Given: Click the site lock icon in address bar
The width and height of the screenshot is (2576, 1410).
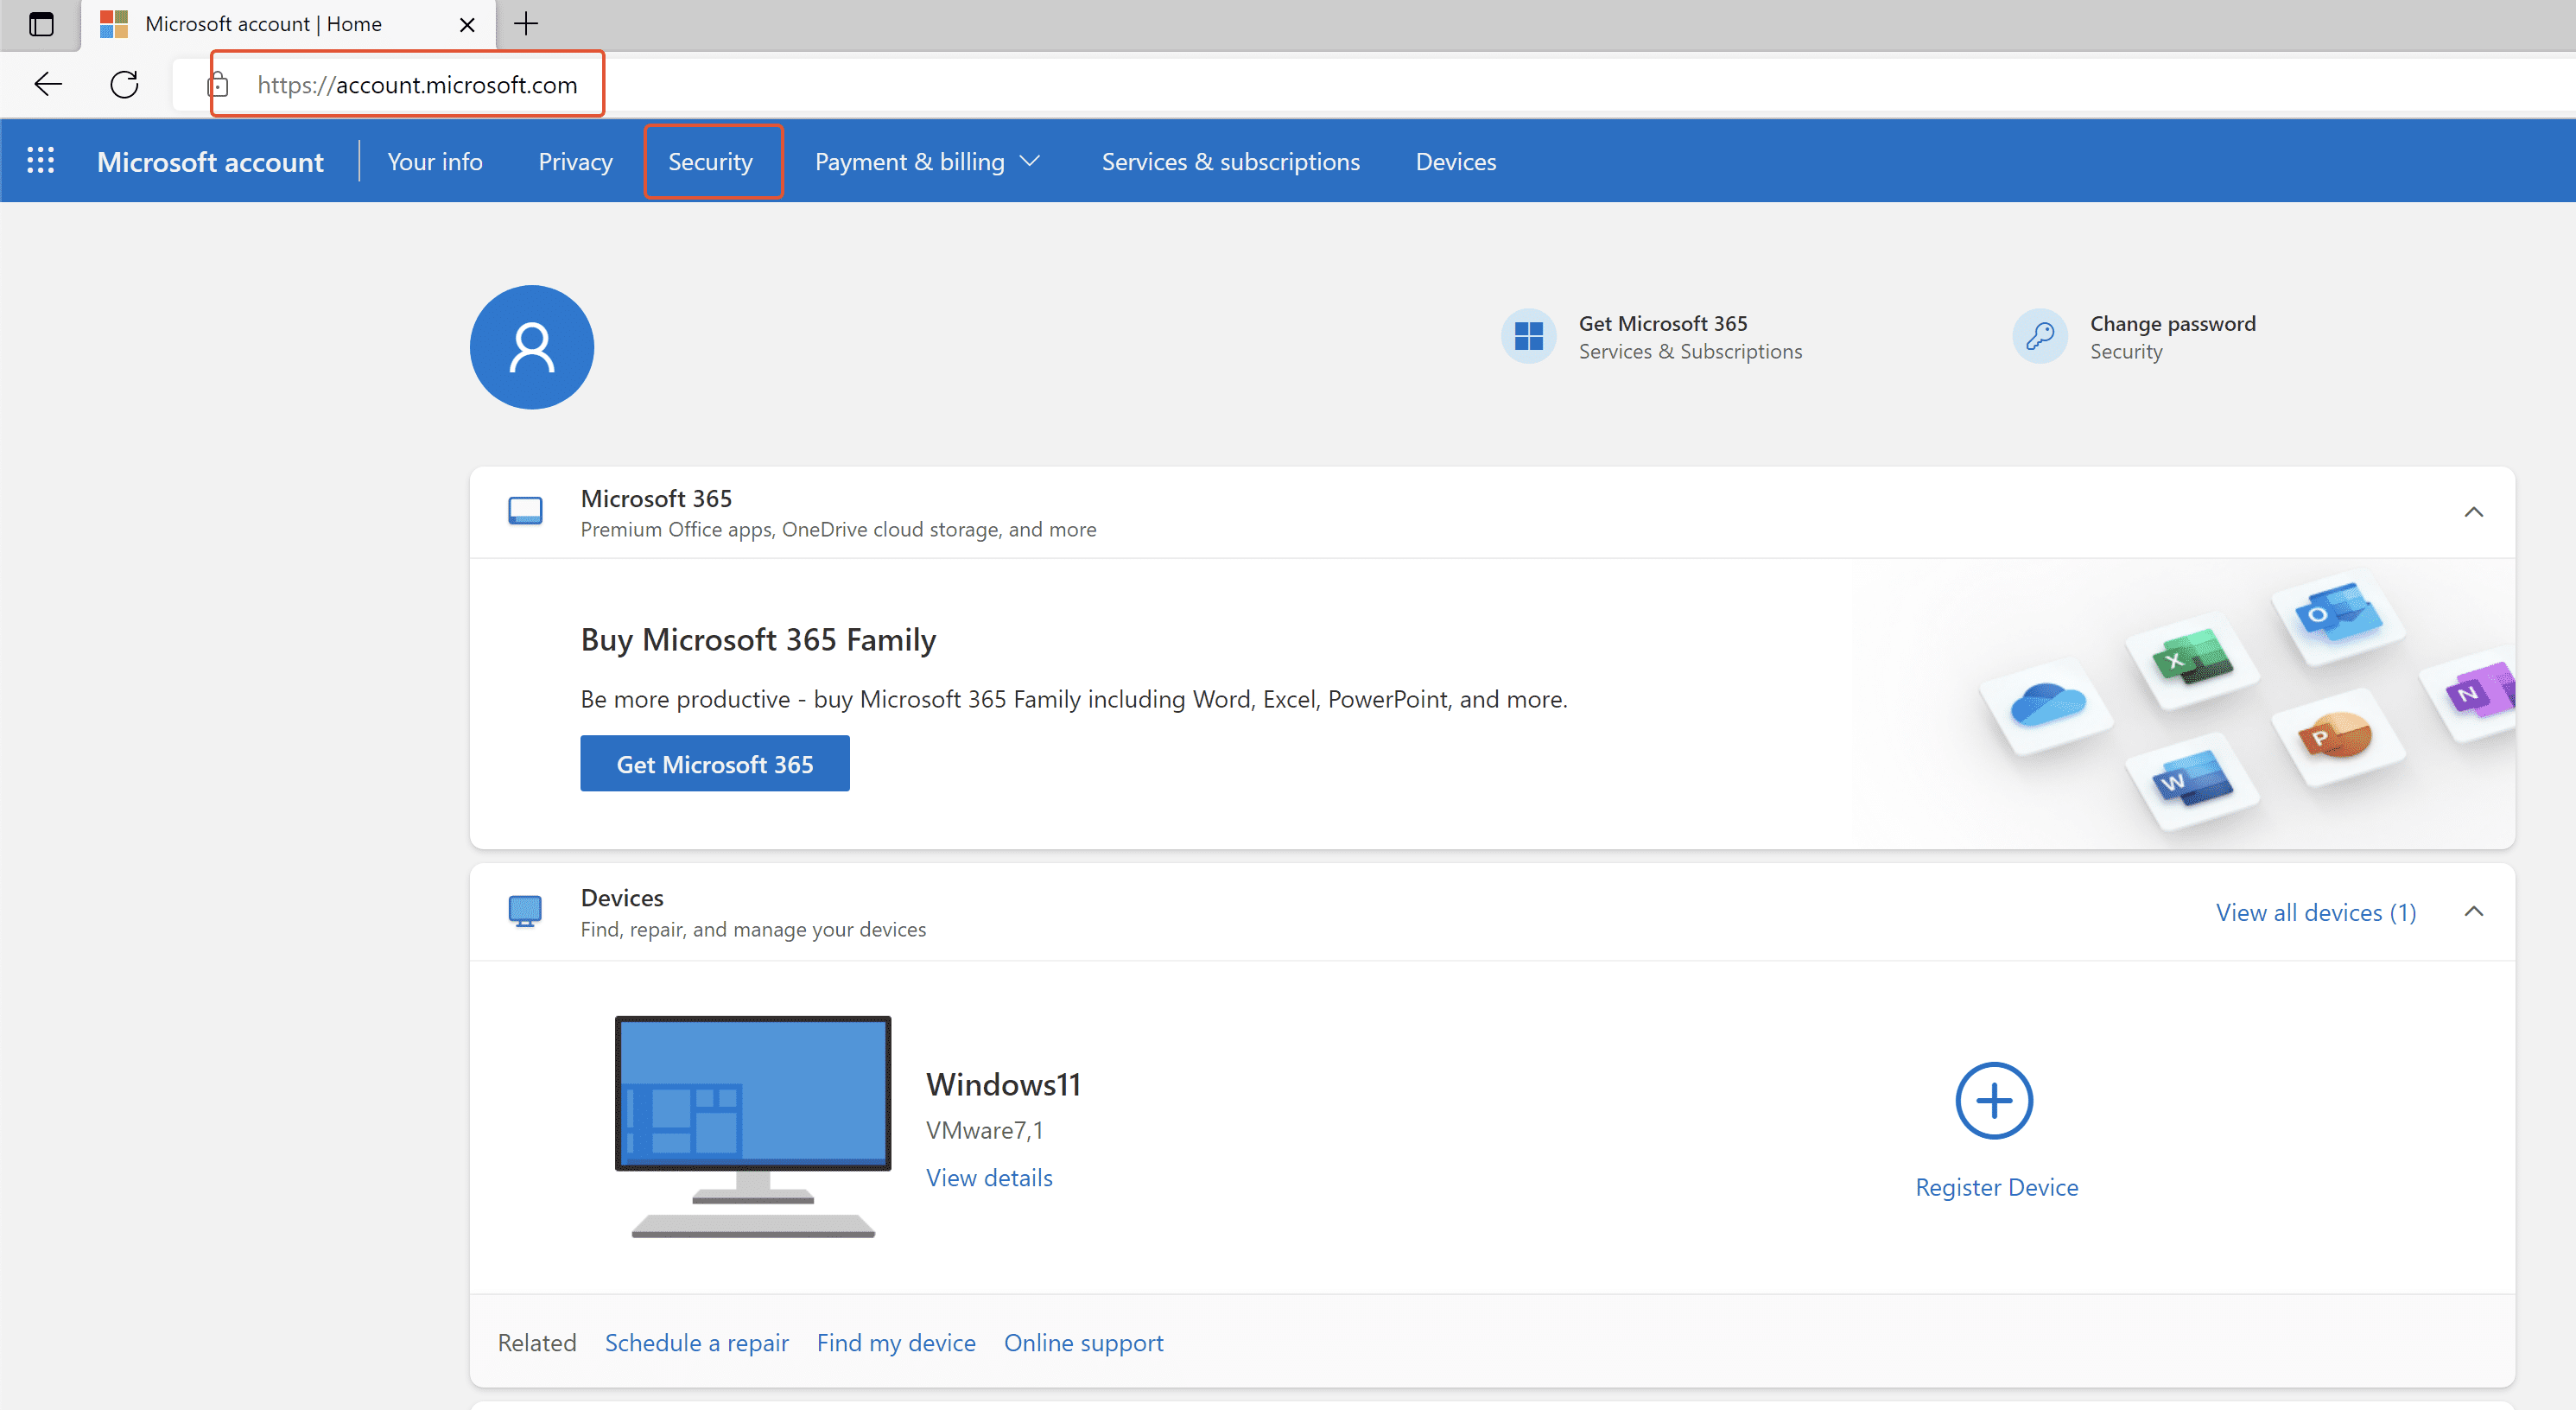Looking at the screenshot, I should [218, 85].
